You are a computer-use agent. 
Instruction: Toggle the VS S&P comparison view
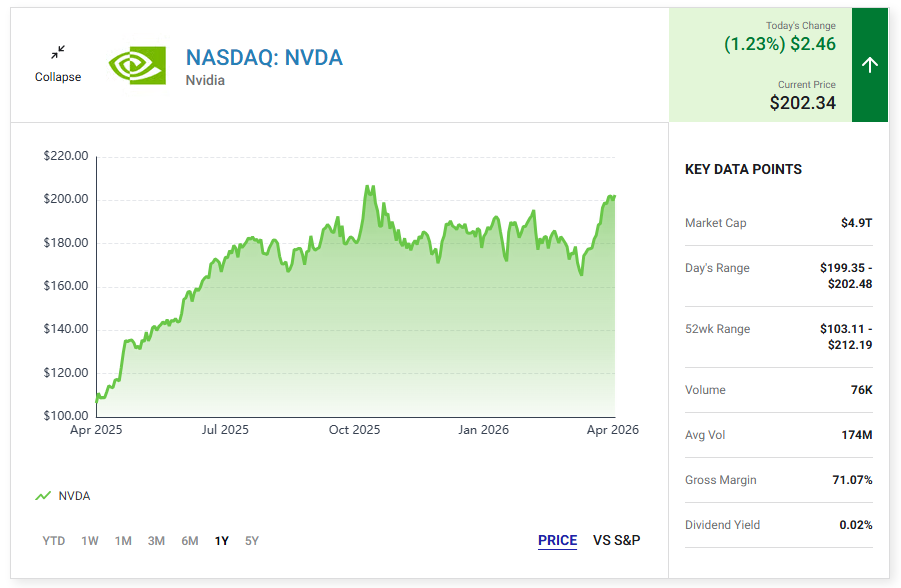[617, 540]
